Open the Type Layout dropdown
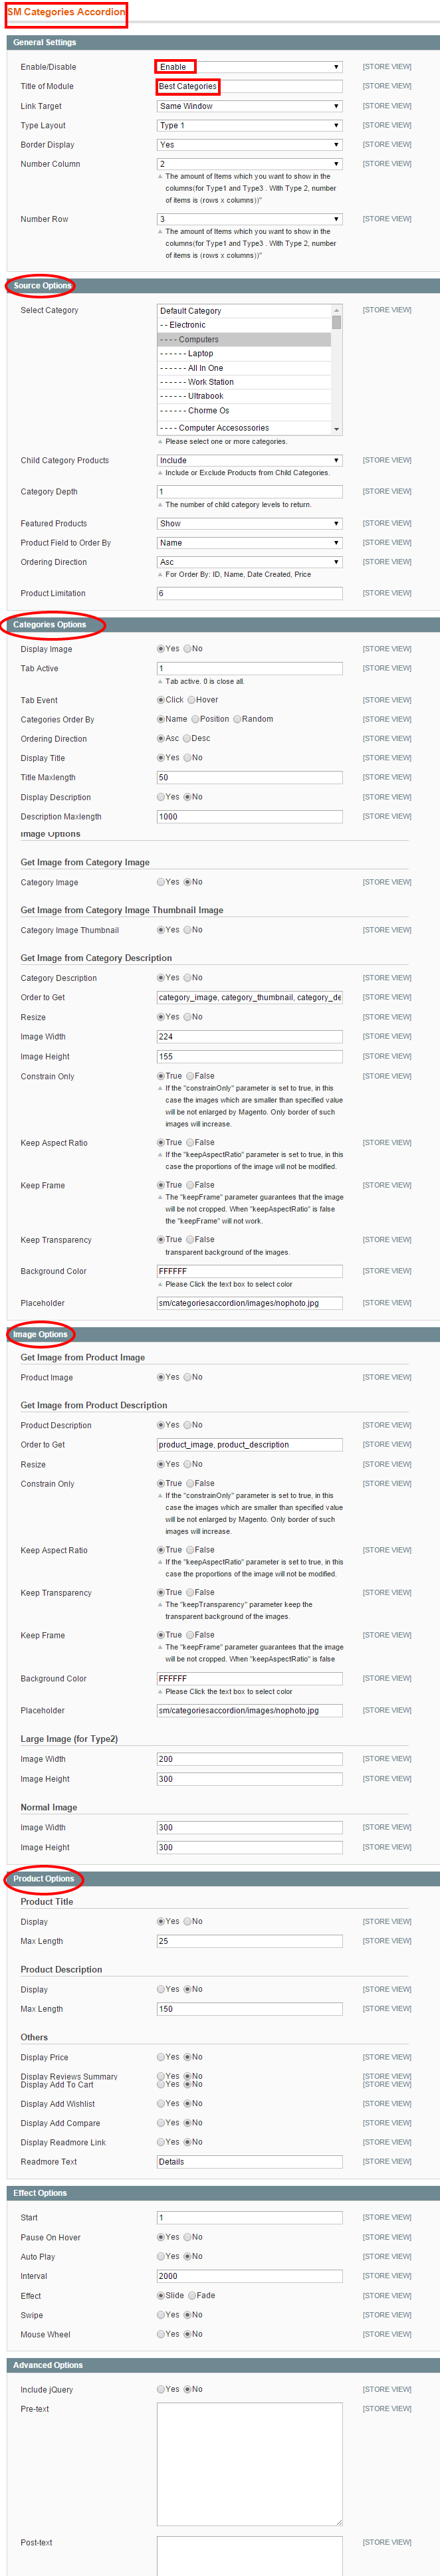Screen dimensions: 440x2576 pos(249,126)
